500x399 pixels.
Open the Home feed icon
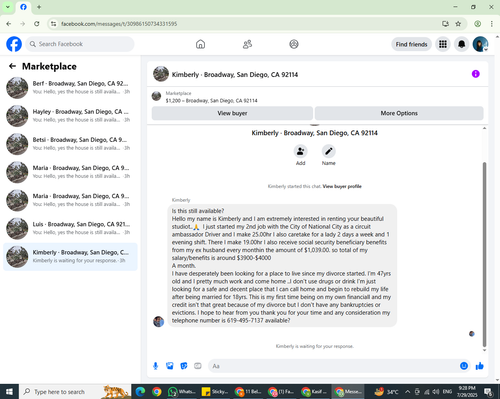point(200,44)
